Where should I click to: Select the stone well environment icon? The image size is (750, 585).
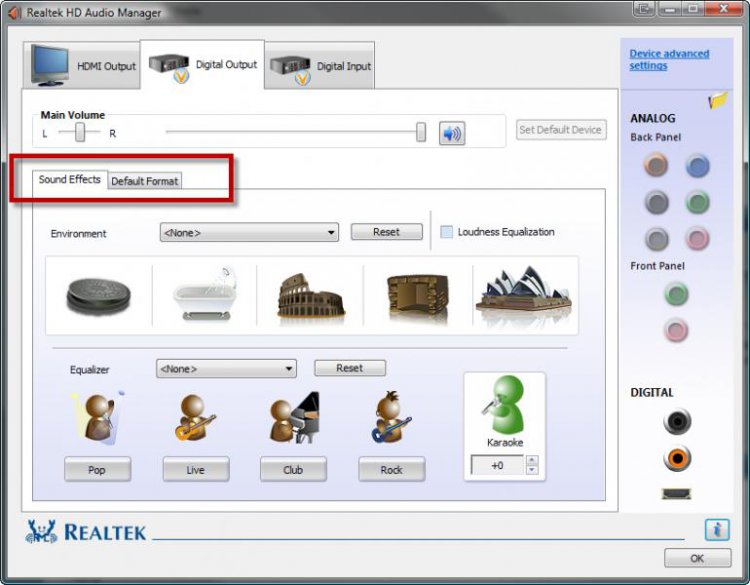[99, 297]
